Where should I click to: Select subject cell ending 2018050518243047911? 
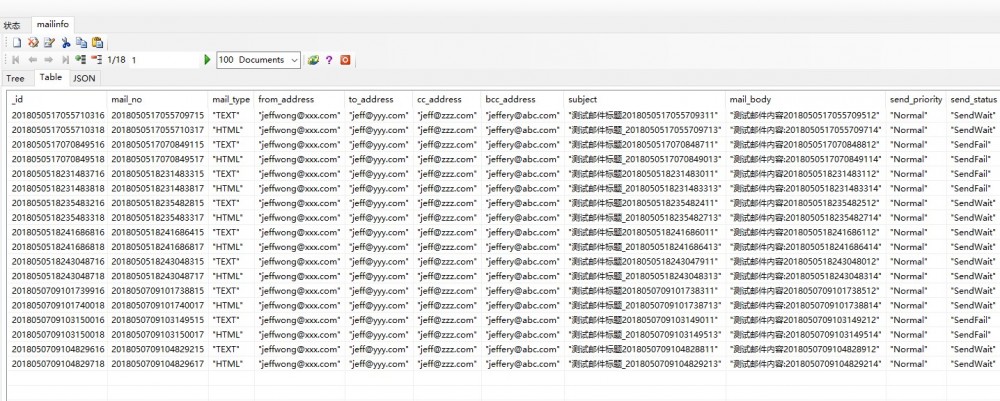click(645, 261)
